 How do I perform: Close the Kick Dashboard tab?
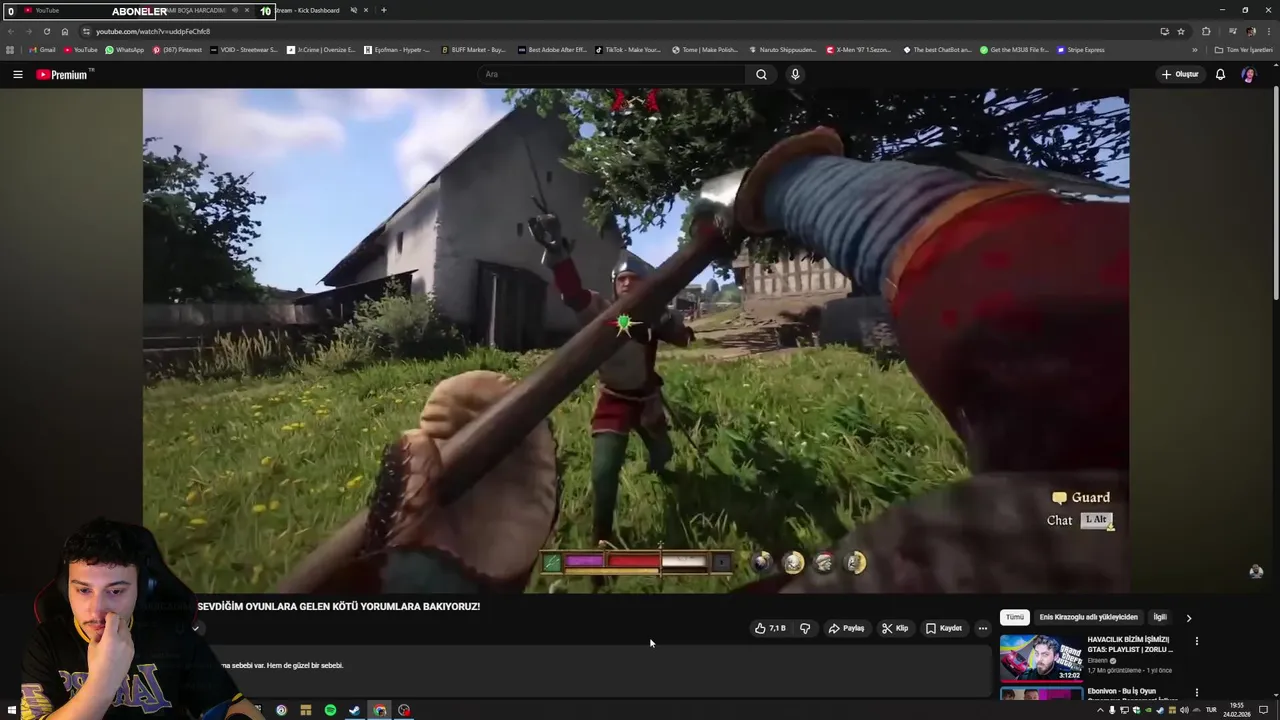click(x=366, y=10)
